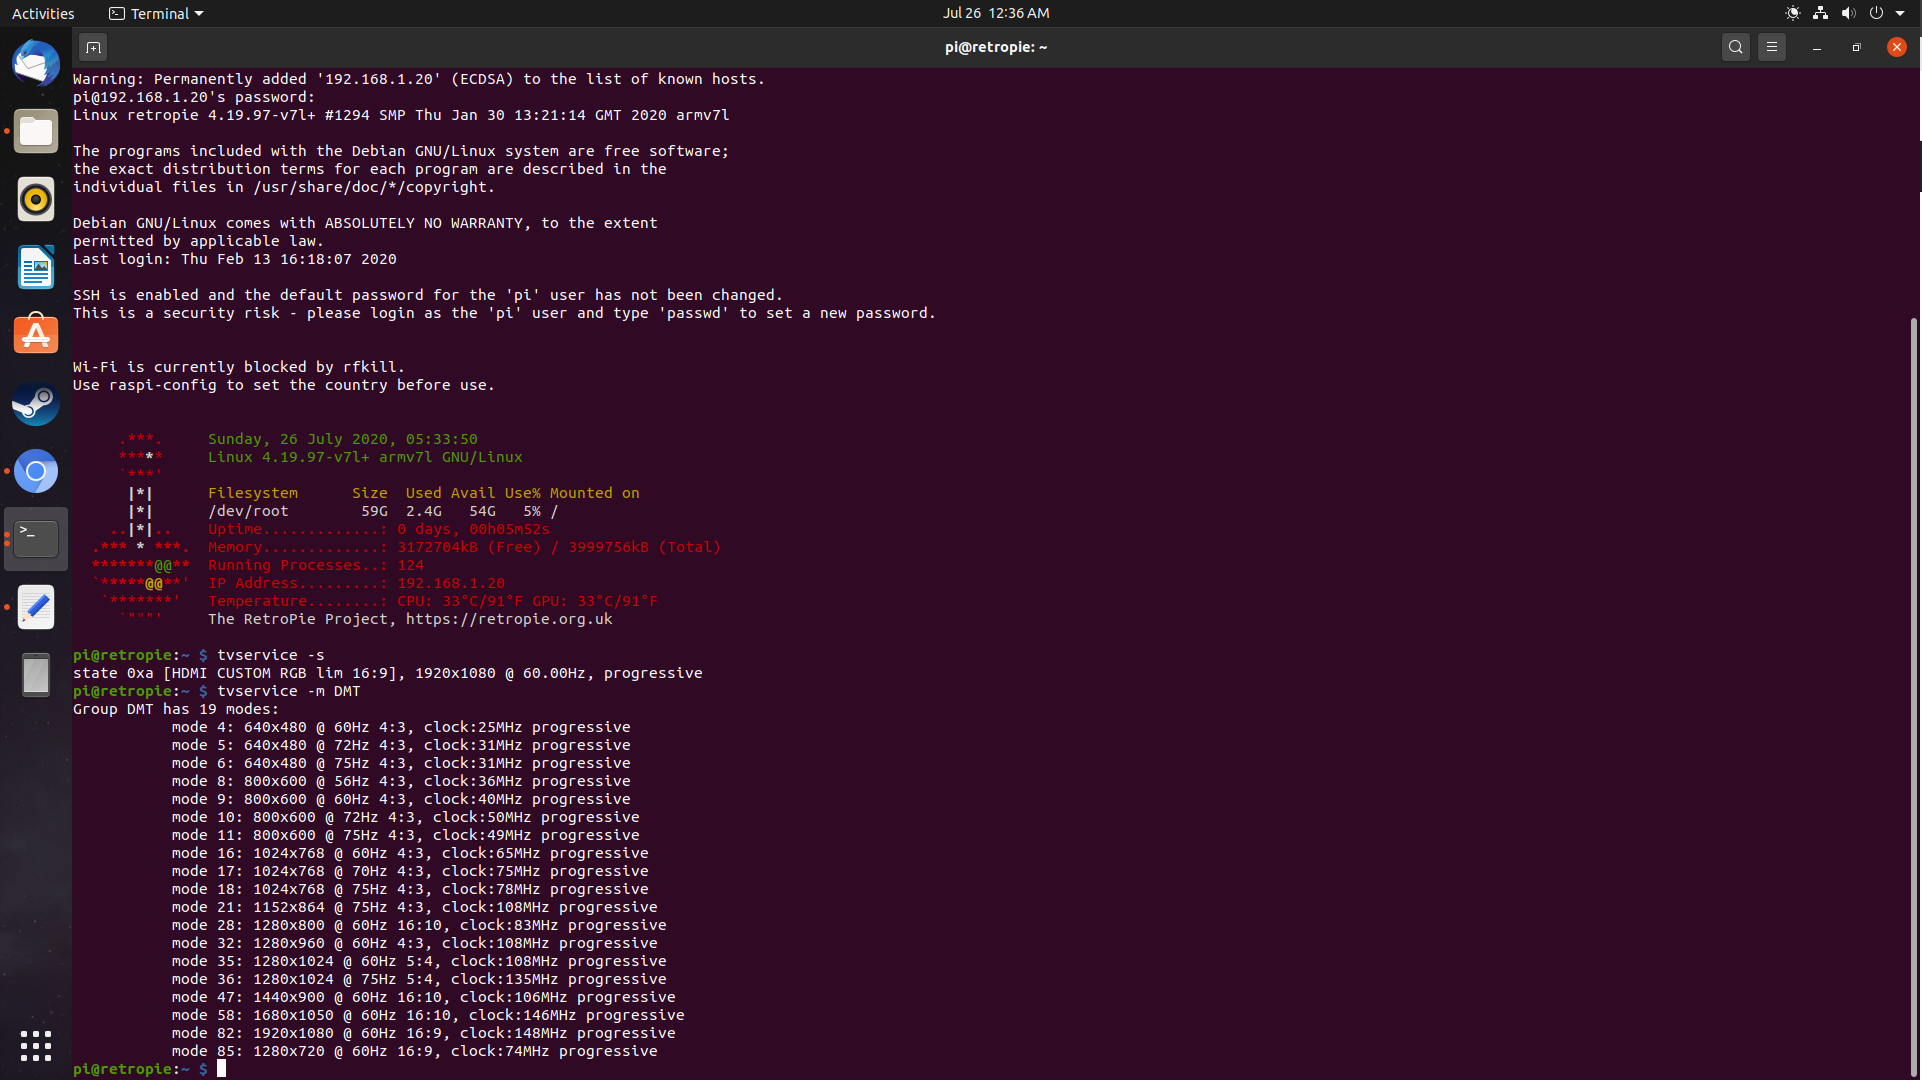1922x1080 pixels.
Task: Click the 'pi@retropie: ~' window title
Action: (x=996, y=47)
